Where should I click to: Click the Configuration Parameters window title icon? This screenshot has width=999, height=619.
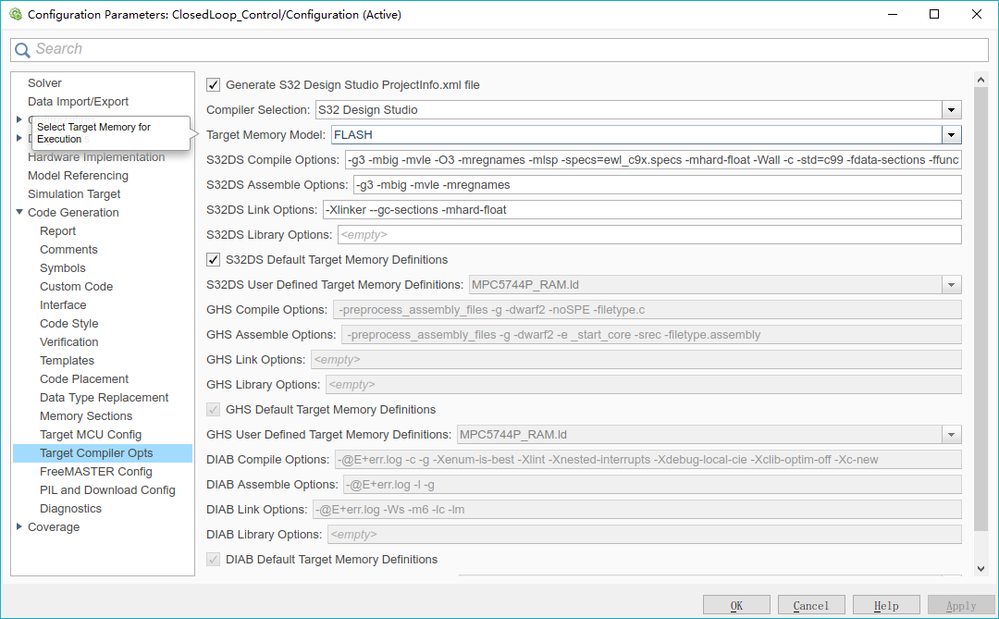pos(15,14)
